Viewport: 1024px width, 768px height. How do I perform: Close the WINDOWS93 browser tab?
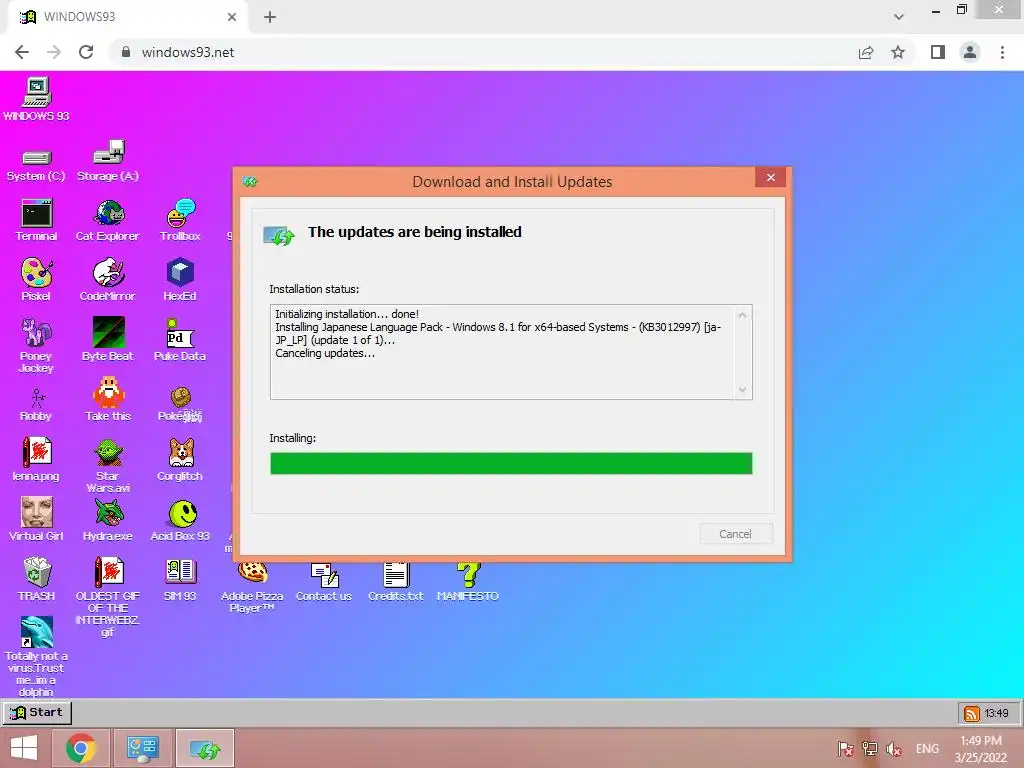point(232,17)
